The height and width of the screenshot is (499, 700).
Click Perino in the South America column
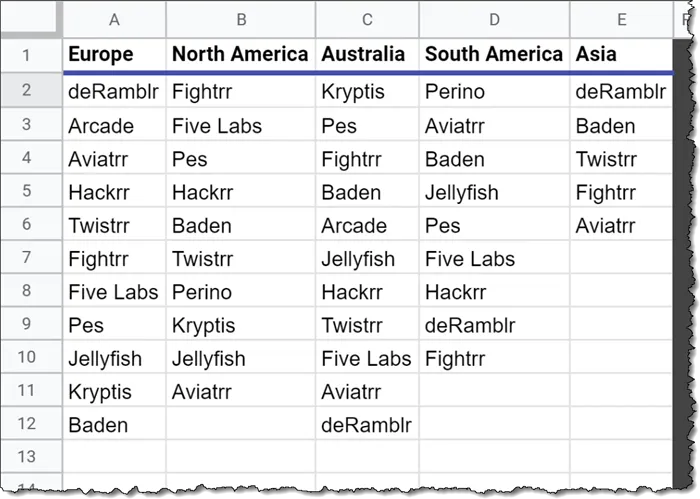455,92
